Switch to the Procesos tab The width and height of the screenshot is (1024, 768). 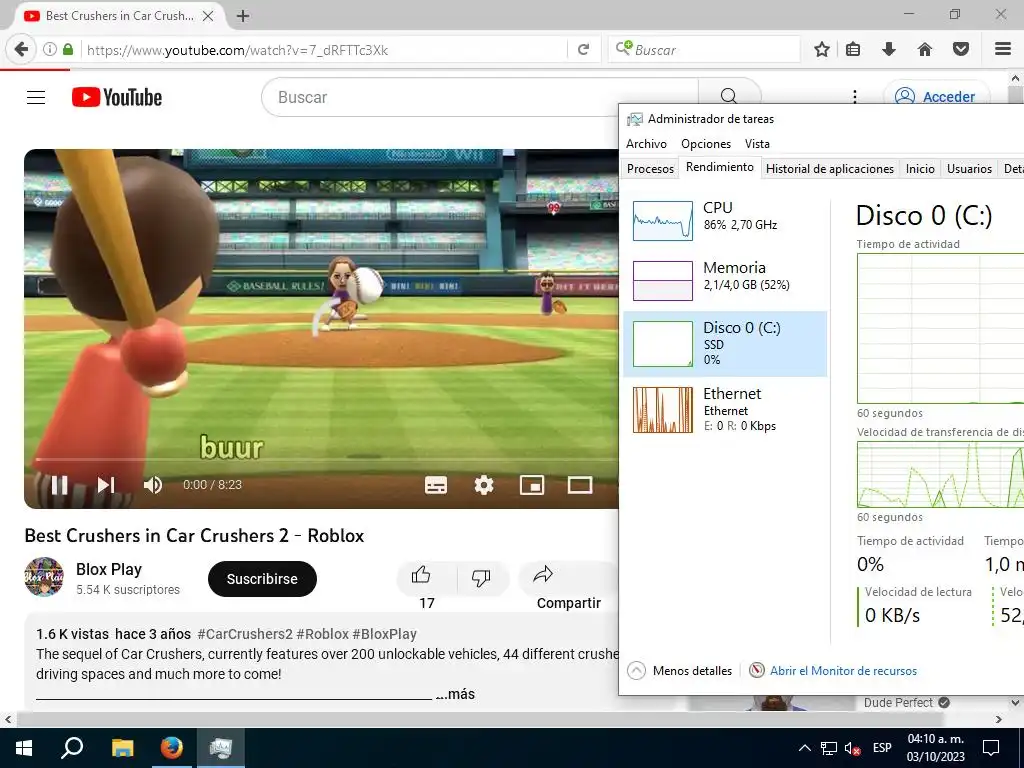click(x=650, y=168)
